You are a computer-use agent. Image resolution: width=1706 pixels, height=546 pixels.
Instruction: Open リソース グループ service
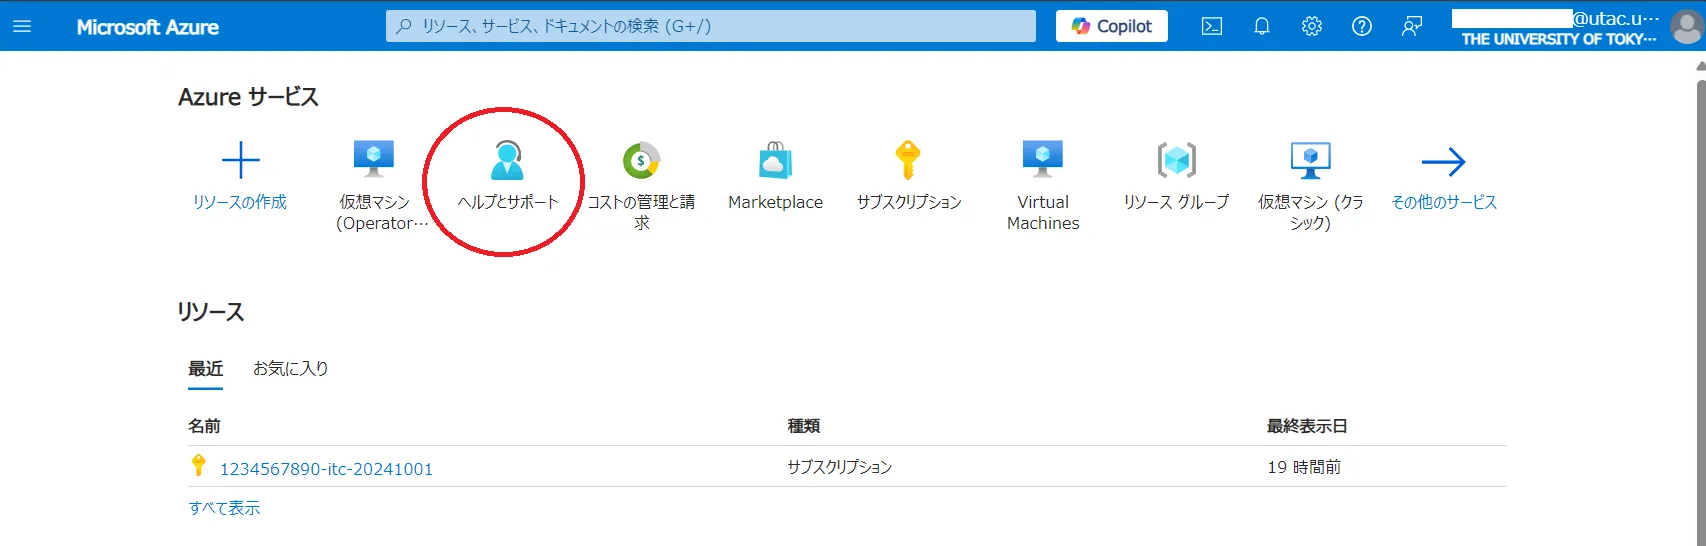[1176, 161]
